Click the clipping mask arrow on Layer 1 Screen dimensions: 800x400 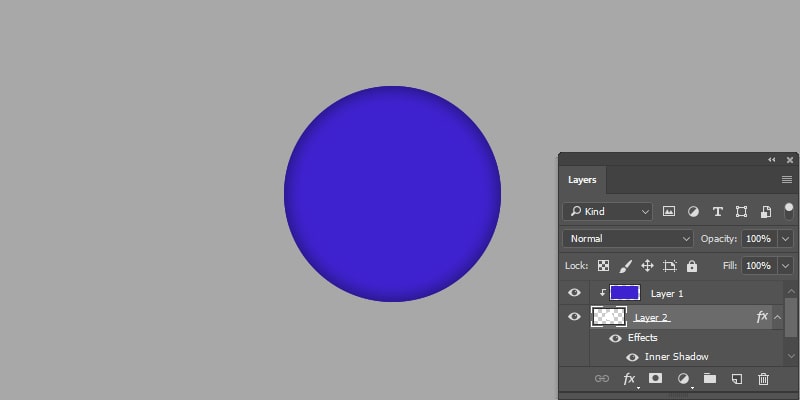pyautogui.click(x=603, y=292)
